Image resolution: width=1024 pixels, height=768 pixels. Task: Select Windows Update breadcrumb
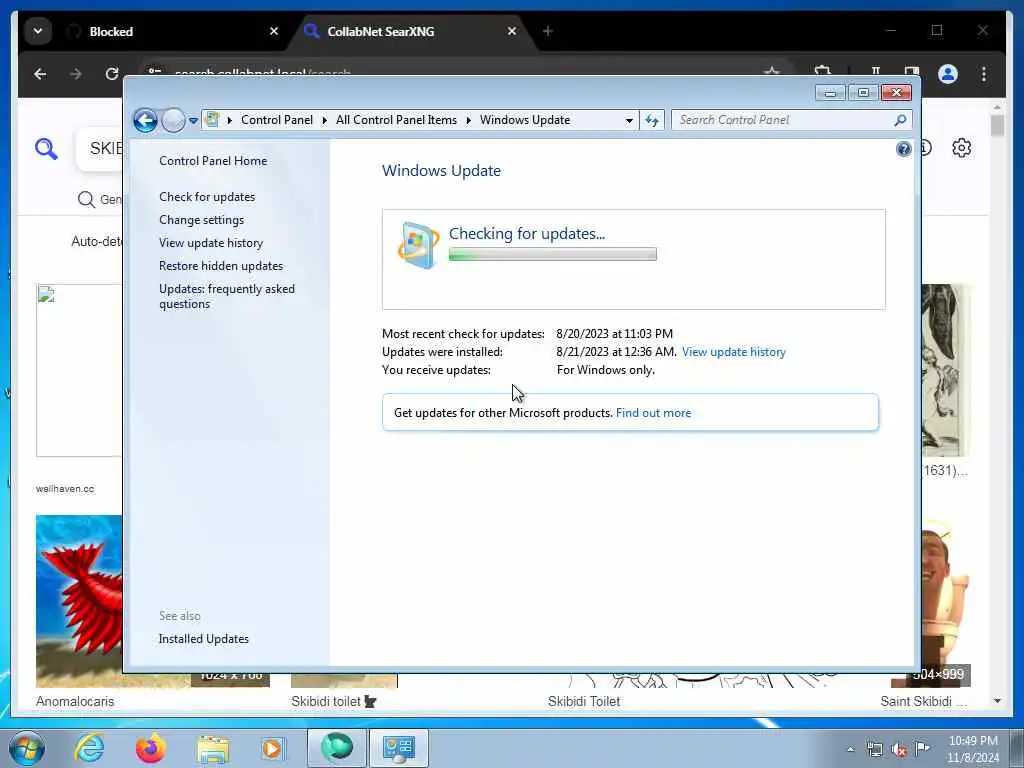(x=525, y=120)
